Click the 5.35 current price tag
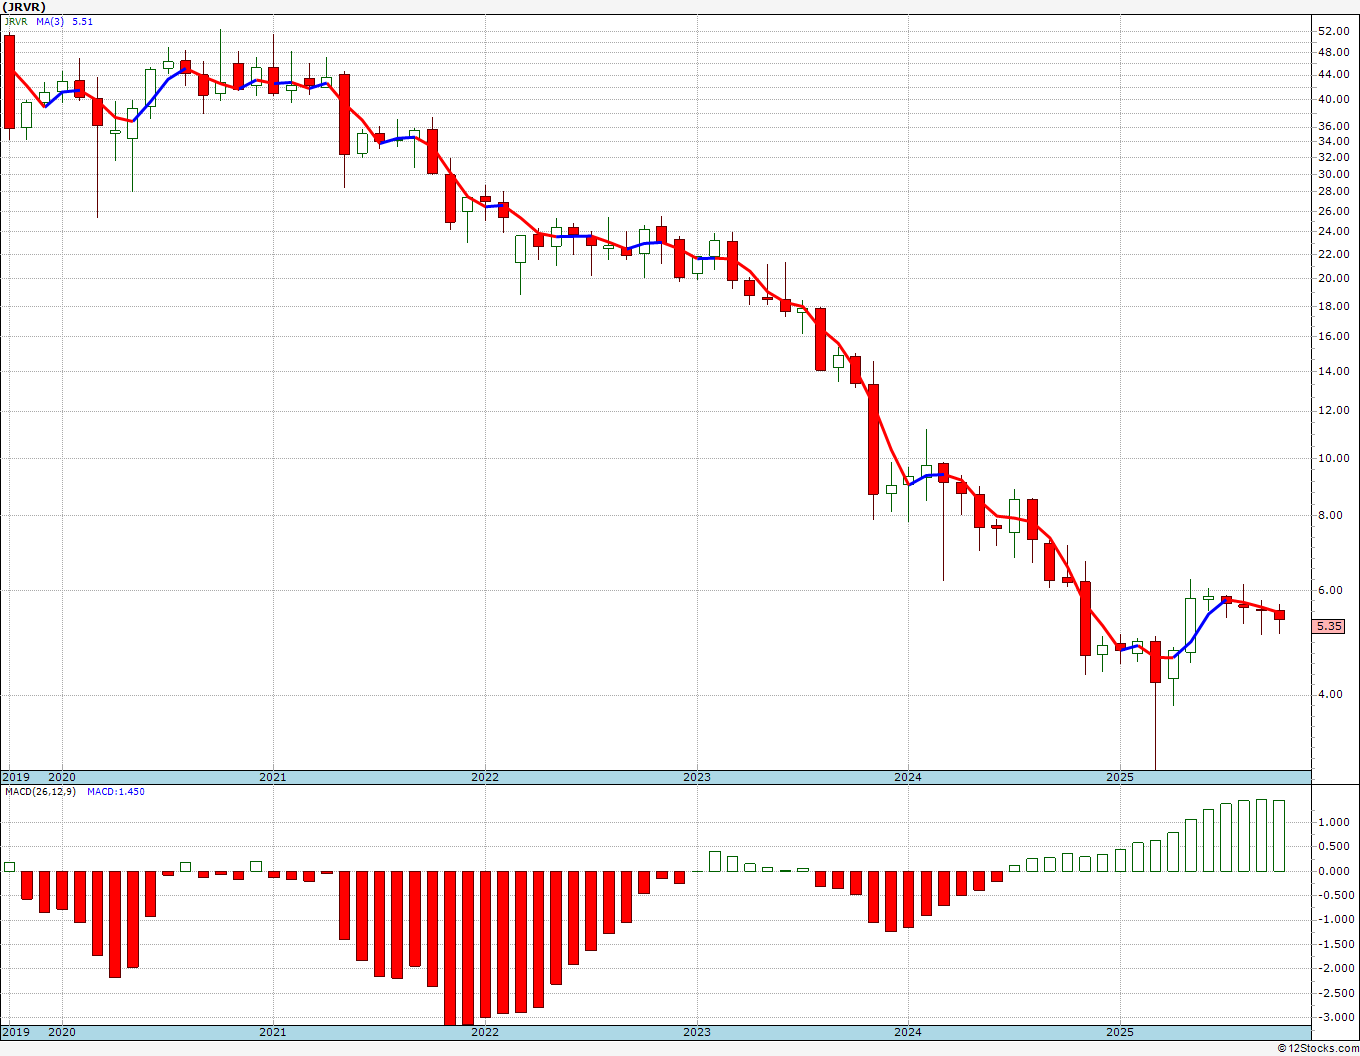Image resolution: width=1360 pixels, height=1056 pixels. coord(1329,626)
